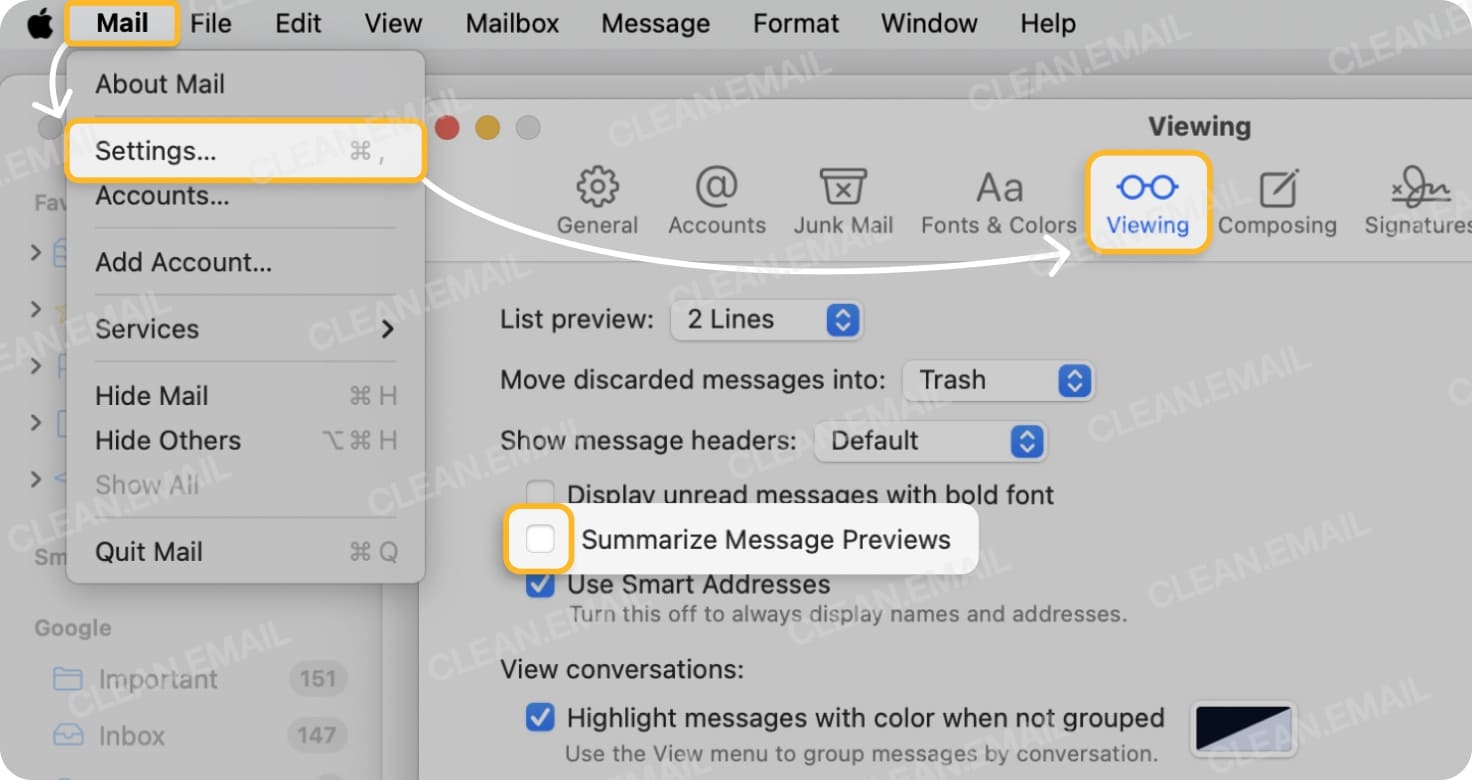
Task: Open Show message headers Default dropdown
Action: pos(930,441)
